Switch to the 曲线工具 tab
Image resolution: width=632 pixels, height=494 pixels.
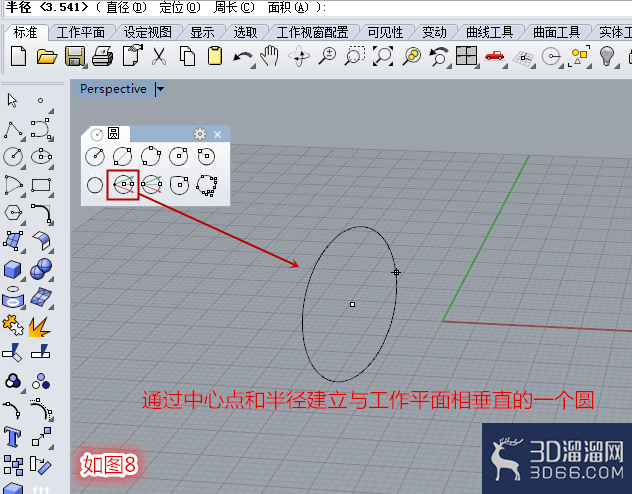point(490,32)
